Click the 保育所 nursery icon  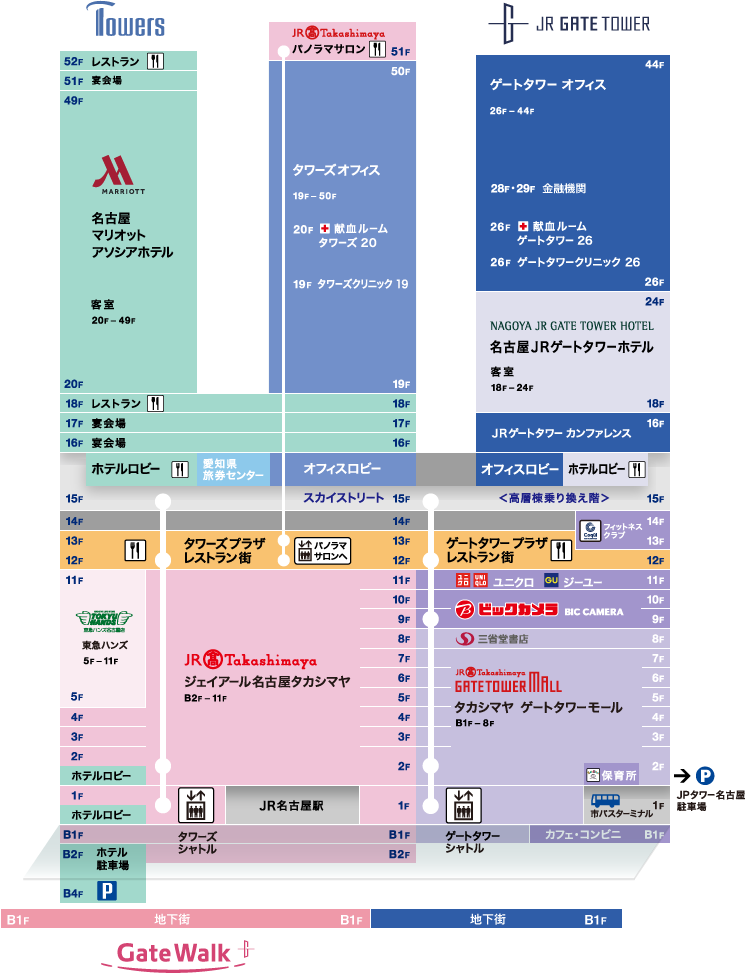593,775
